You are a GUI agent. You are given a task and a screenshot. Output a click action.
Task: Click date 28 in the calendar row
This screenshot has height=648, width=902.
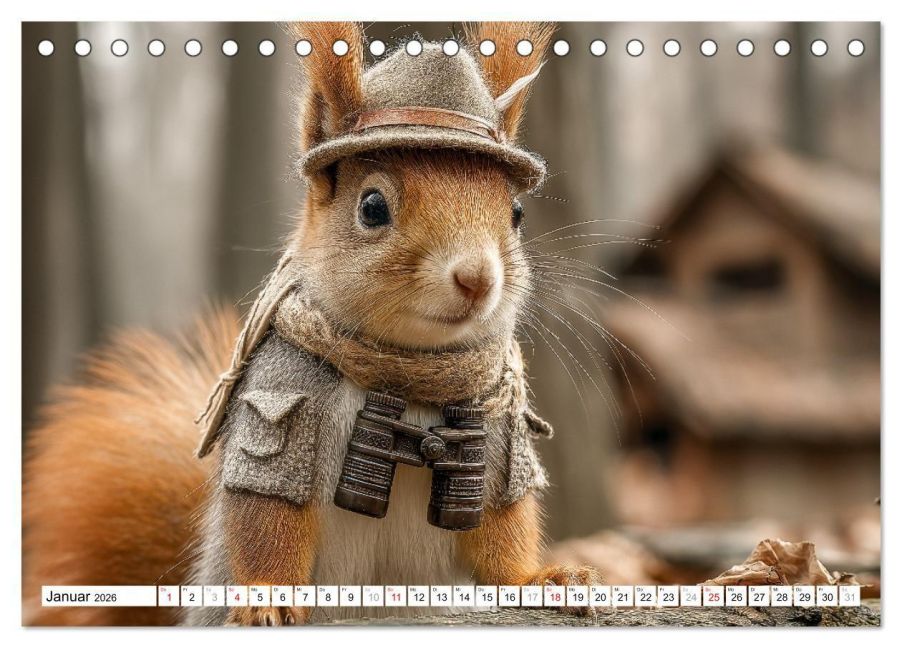782,596
